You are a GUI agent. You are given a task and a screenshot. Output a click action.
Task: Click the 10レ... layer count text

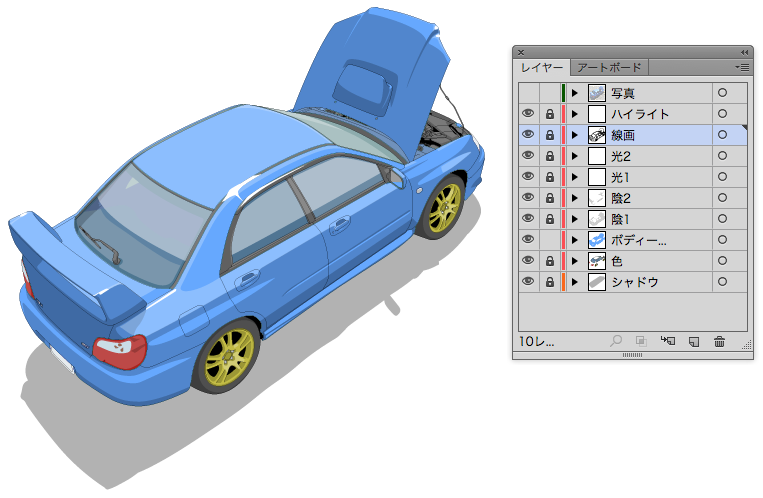click(537, 342)
